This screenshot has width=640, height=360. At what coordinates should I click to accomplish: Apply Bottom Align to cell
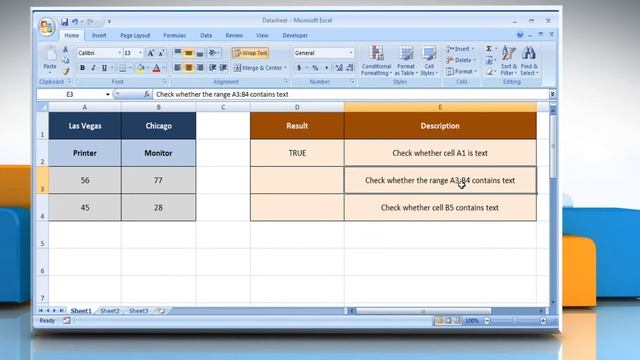point(200,53)
